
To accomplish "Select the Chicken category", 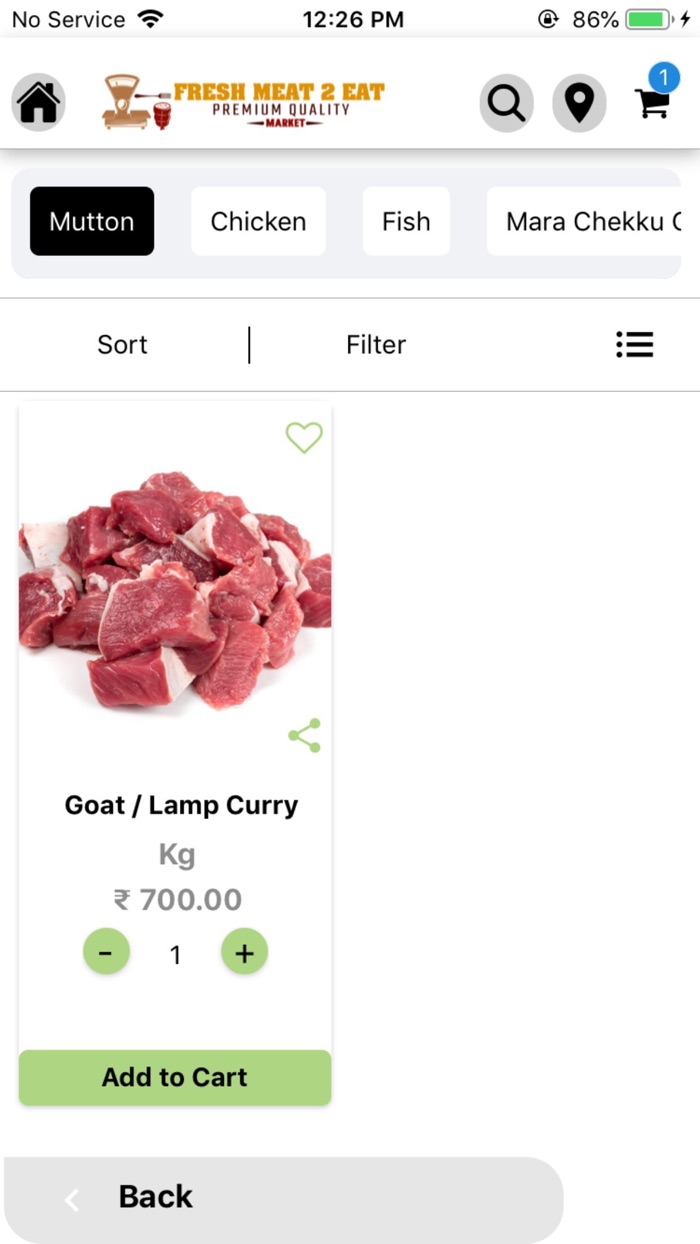I will tap(258, 221).
